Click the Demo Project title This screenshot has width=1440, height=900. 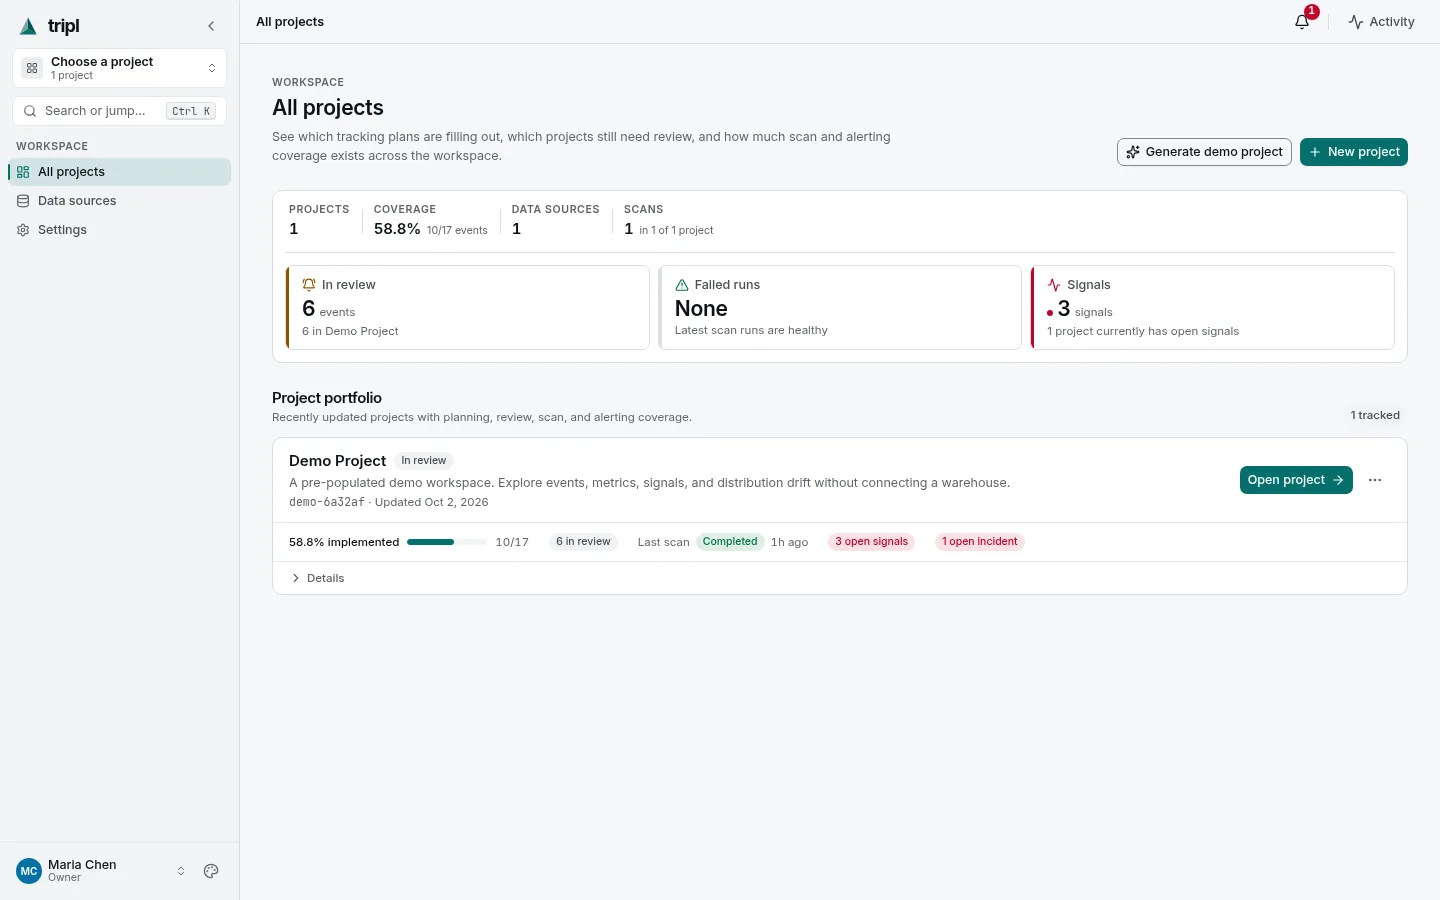(x=337, y=461)
